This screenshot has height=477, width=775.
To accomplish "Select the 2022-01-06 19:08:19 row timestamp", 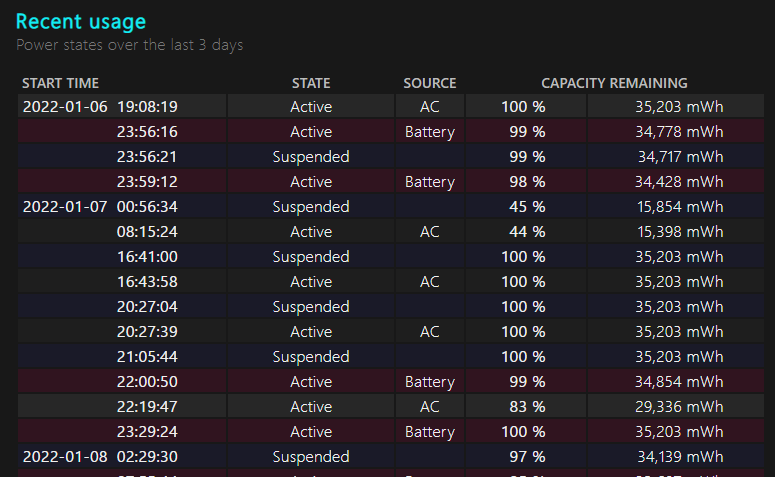I will [x=100, y=107].
